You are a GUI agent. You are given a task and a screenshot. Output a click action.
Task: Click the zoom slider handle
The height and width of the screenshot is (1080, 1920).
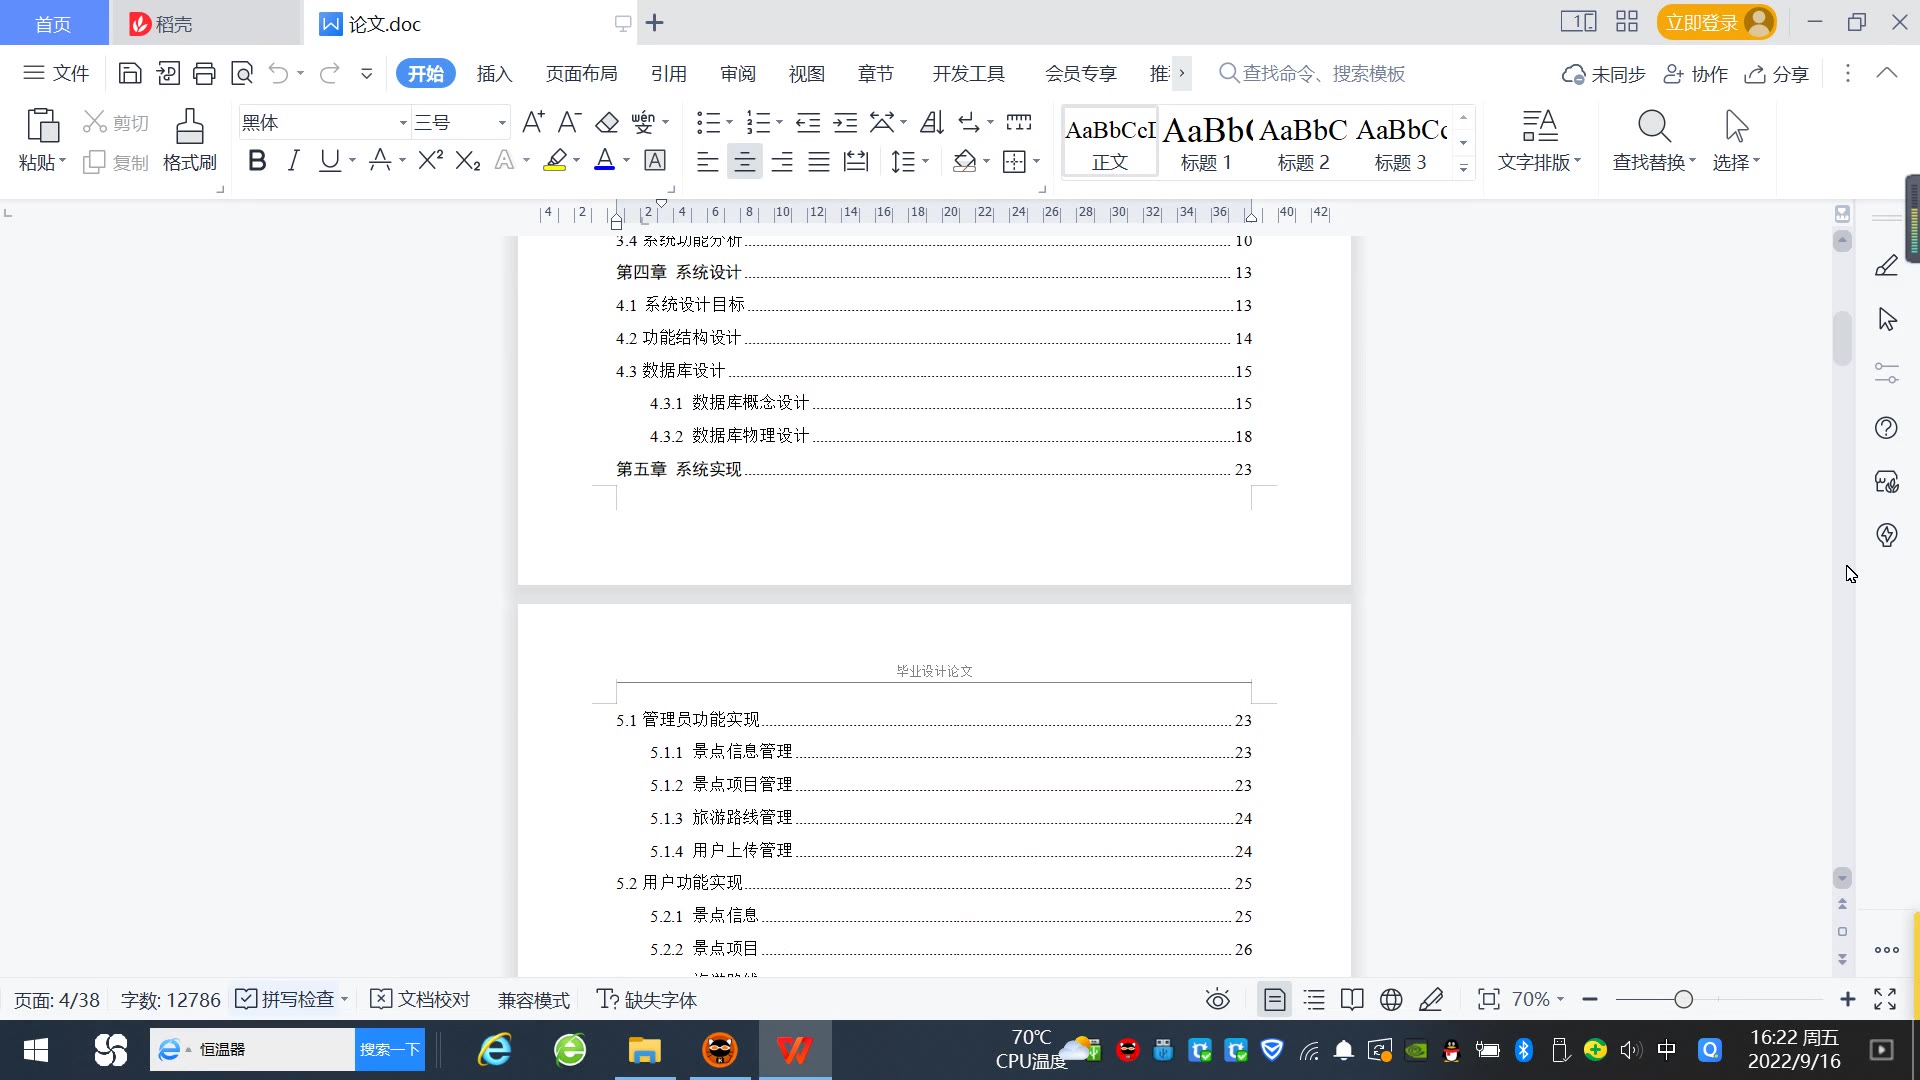pyautogui.click(x=1683, y=999)
